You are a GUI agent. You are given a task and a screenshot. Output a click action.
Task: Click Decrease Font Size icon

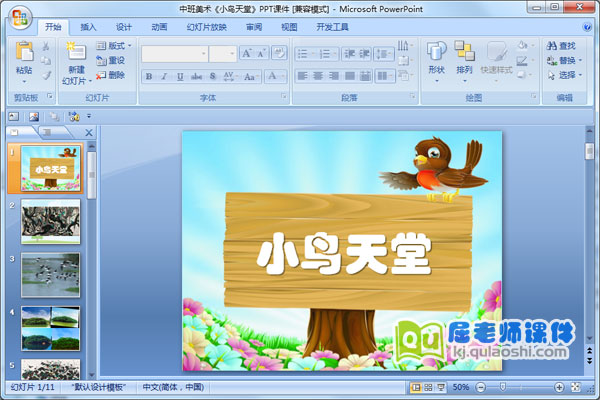[261, 54]
